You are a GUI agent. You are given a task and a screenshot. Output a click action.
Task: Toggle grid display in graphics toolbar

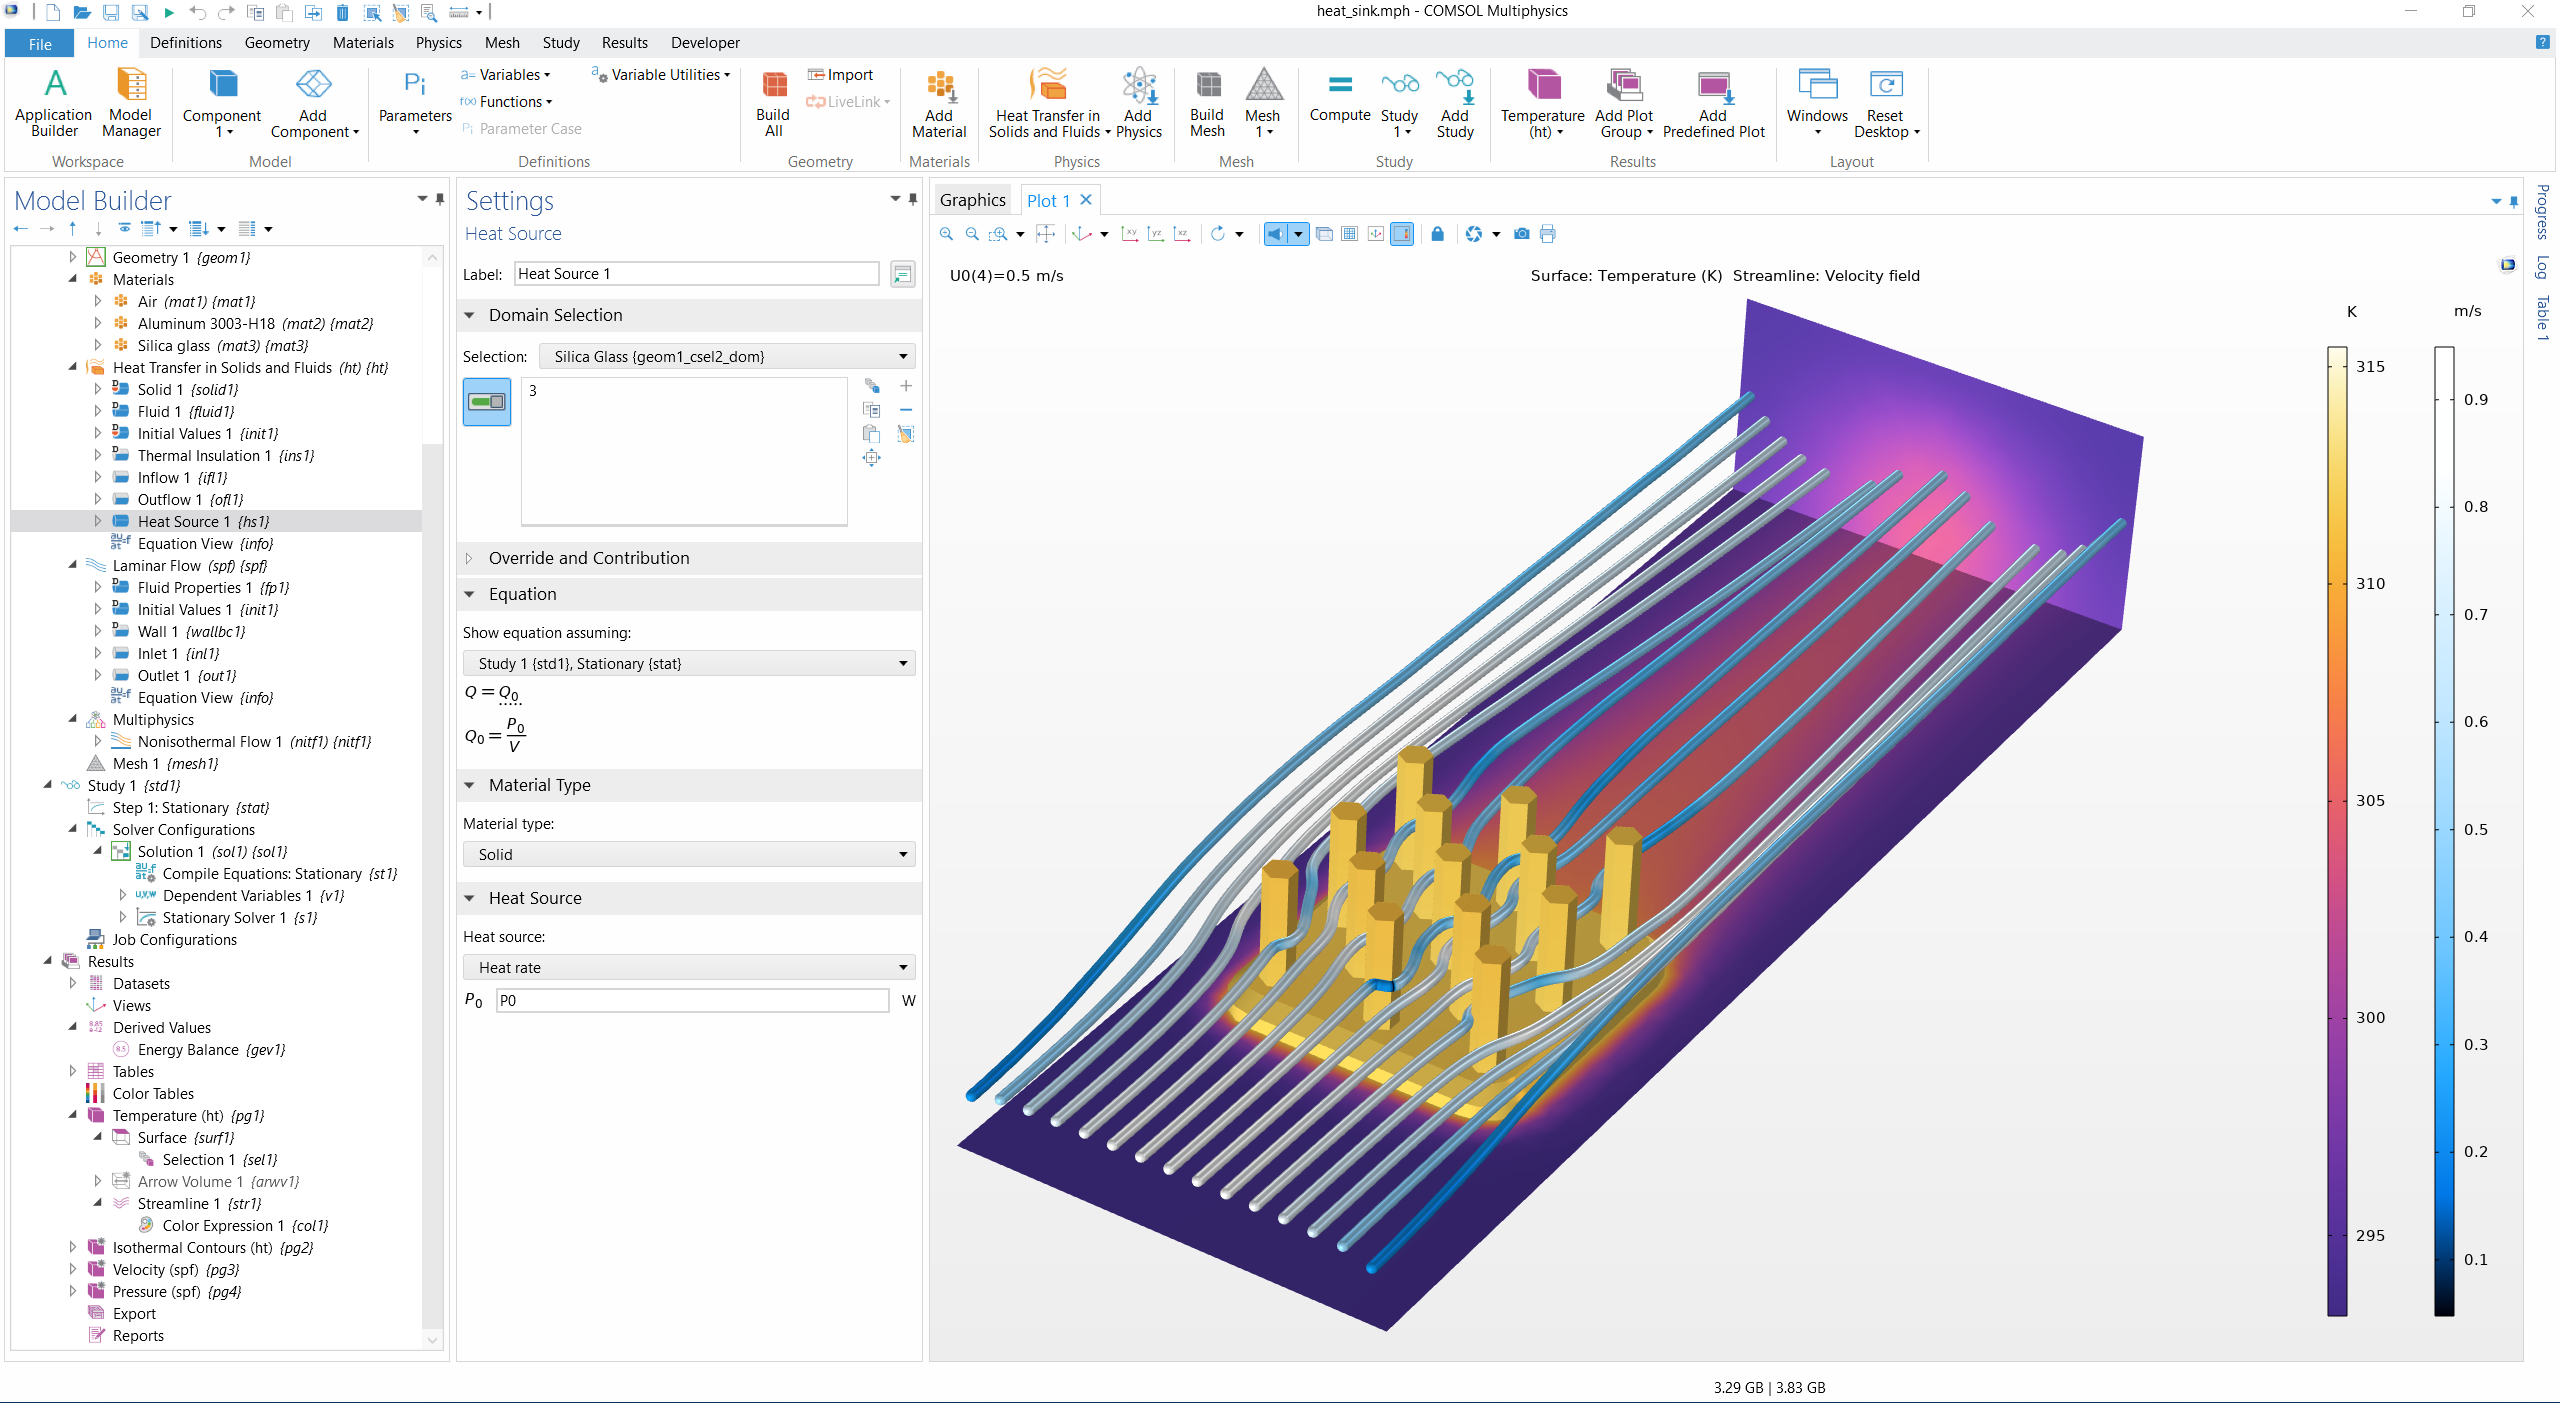coord(1349,234)
